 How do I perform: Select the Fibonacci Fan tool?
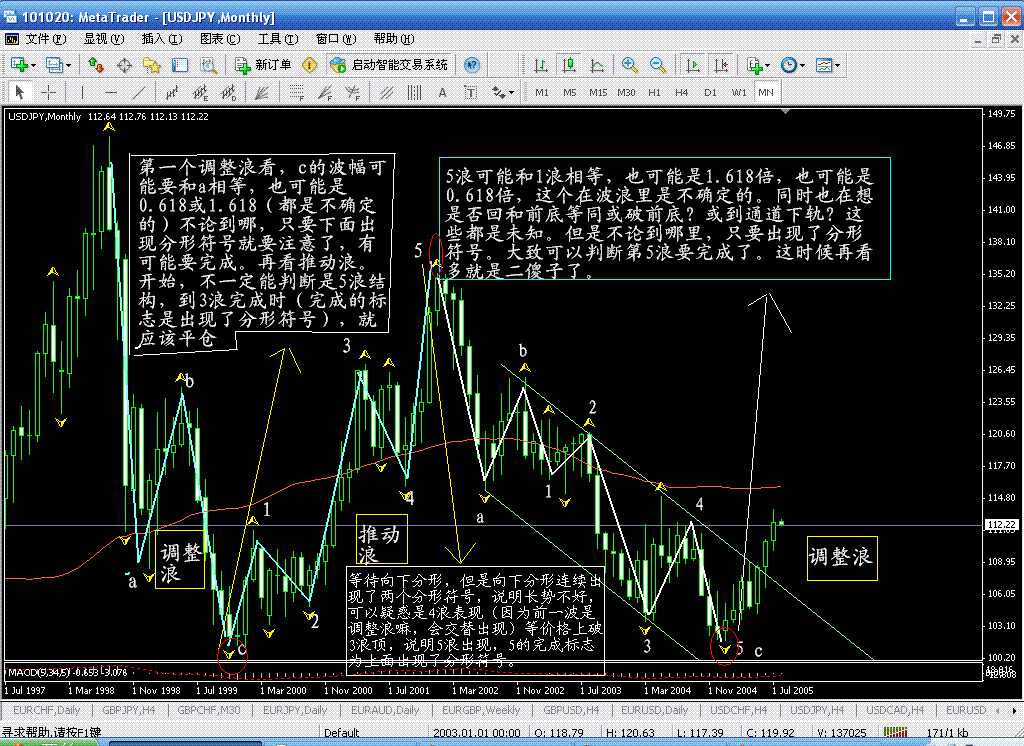(x=325, y=92)
